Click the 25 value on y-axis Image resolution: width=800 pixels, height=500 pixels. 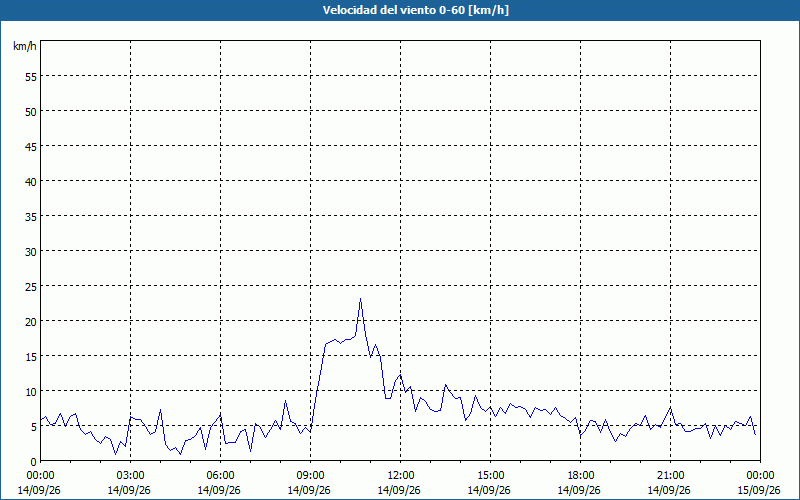click(31, 287)
